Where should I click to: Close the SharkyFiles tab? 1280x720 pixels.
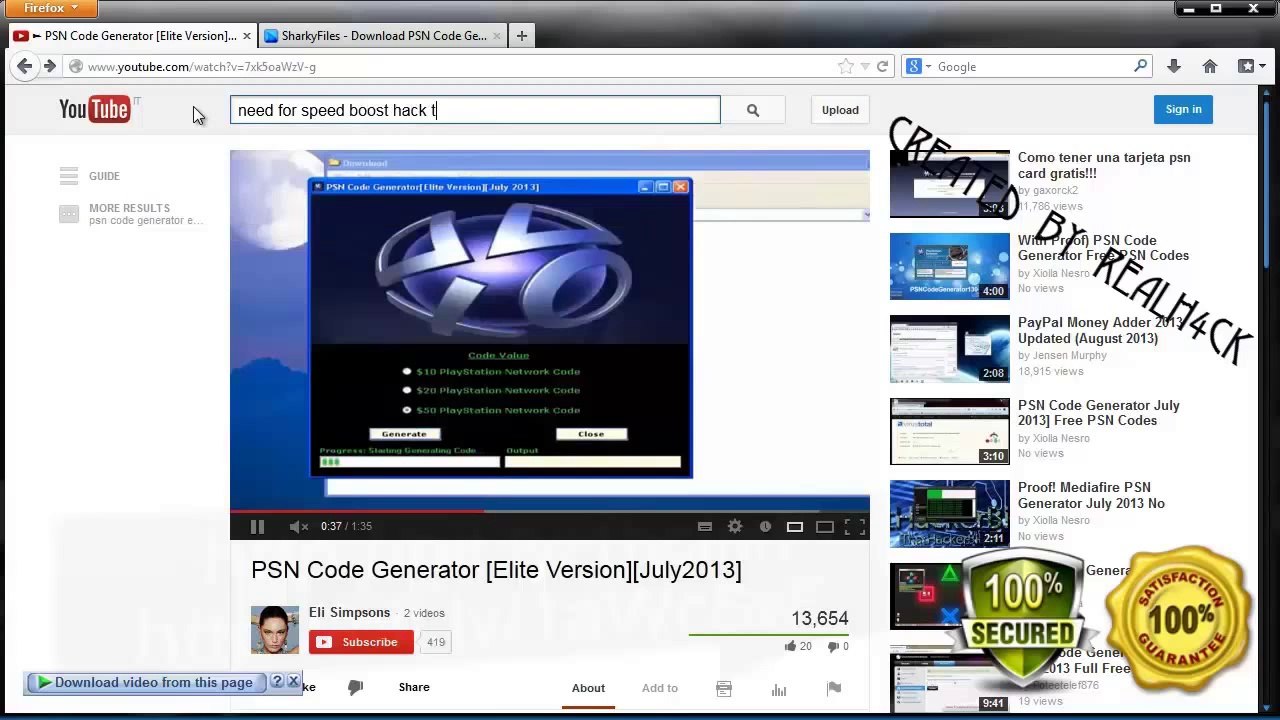(496, 36)
